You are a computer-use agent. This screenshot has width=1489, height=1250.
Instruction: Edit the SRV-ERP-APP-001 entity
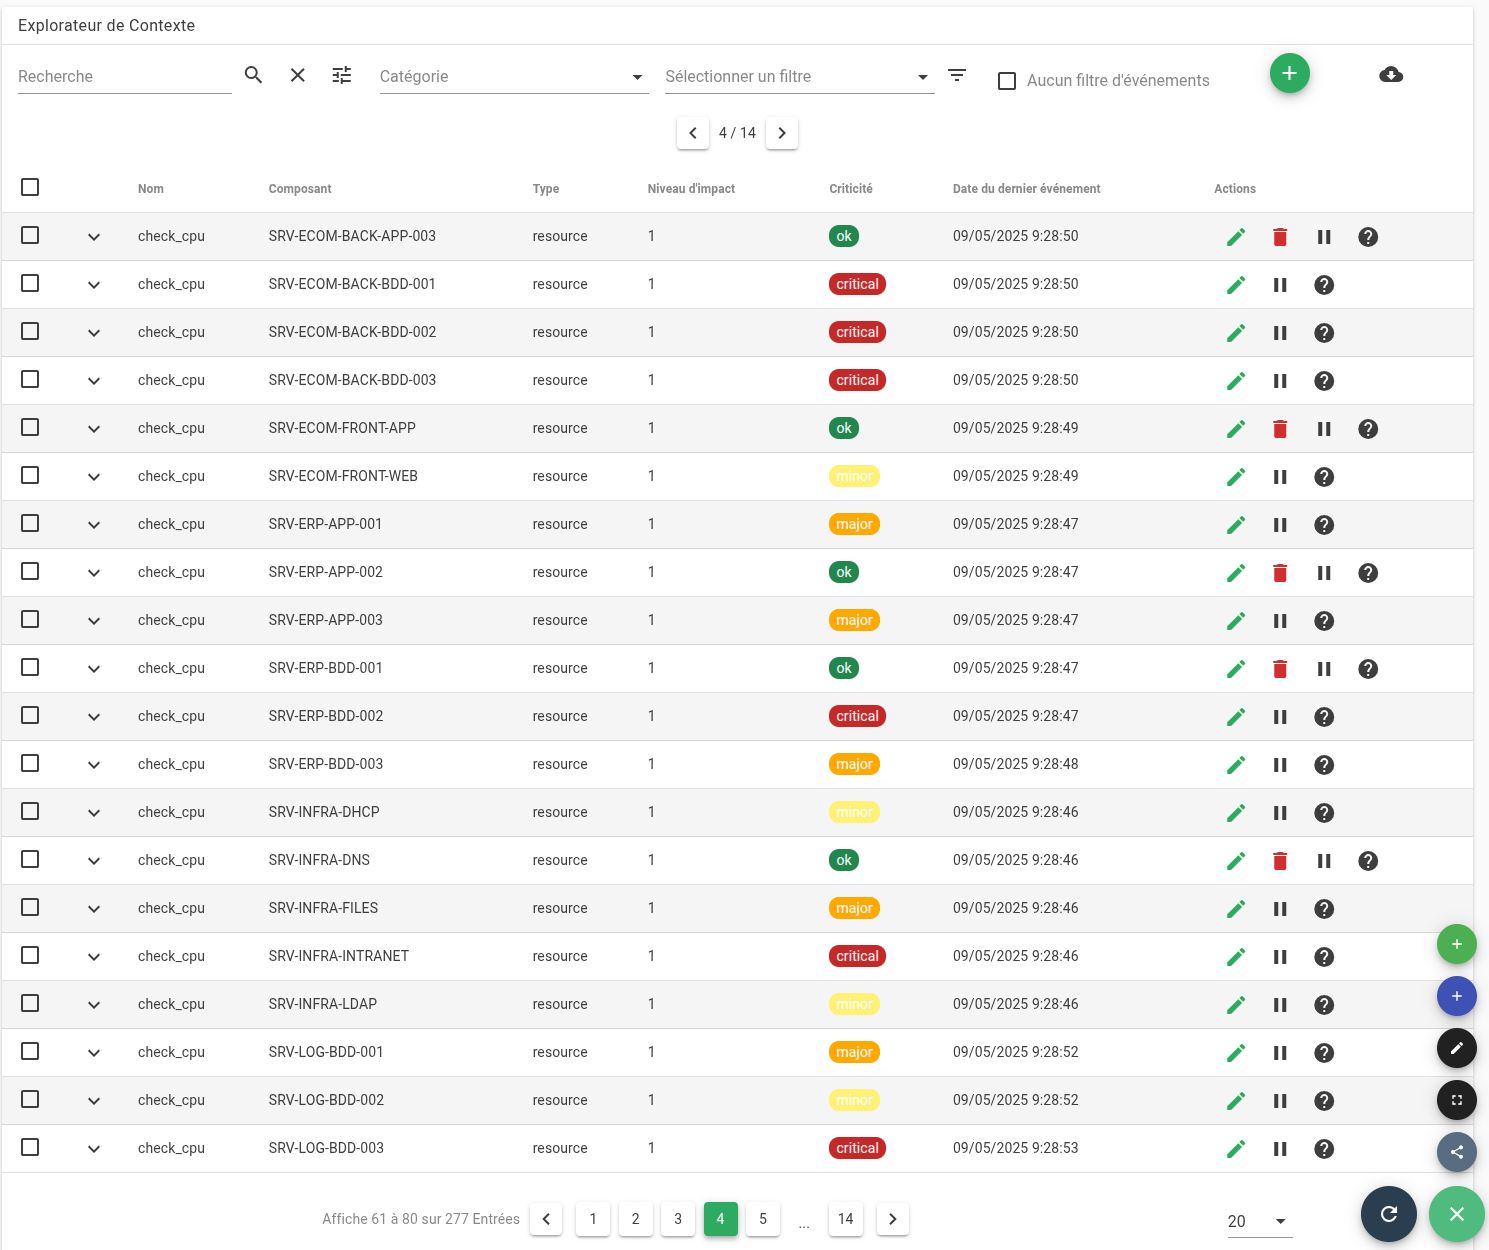[x=1236, y=525]
